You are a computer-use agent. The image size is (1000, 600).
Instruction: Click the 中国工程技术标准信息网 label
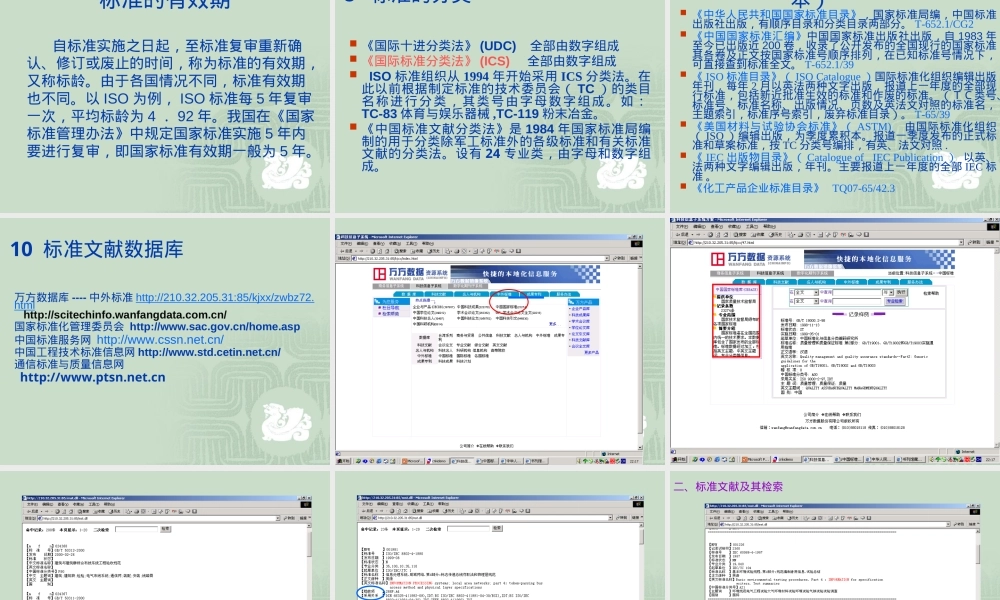[75, 352]
